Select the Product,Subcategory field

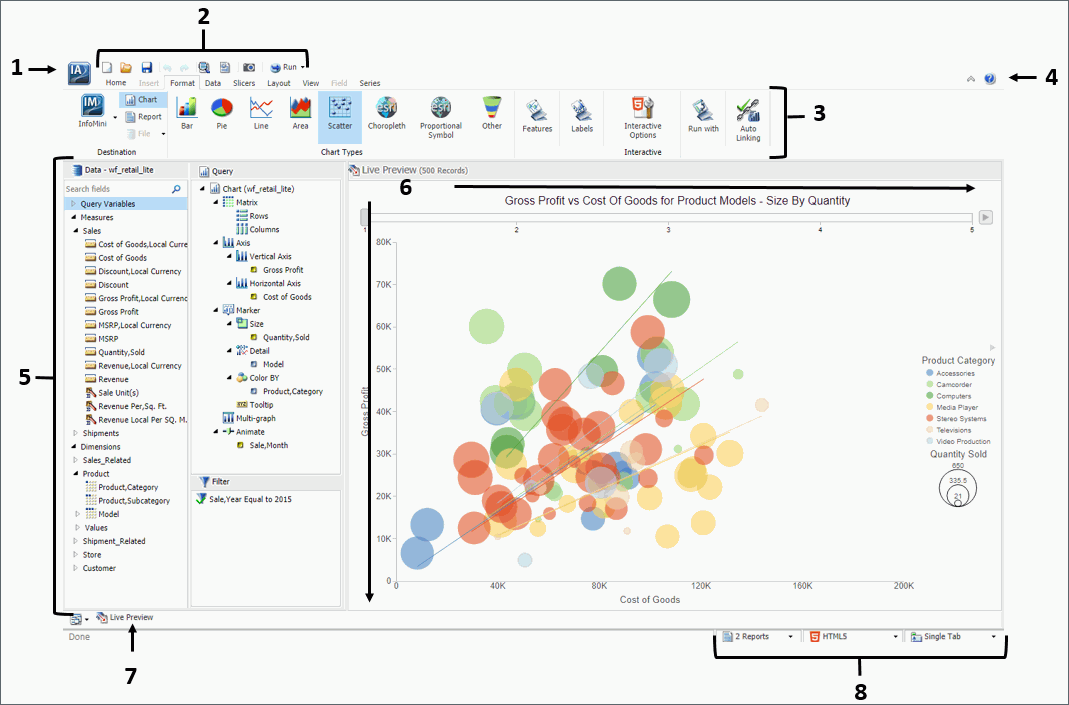[127, 500]
